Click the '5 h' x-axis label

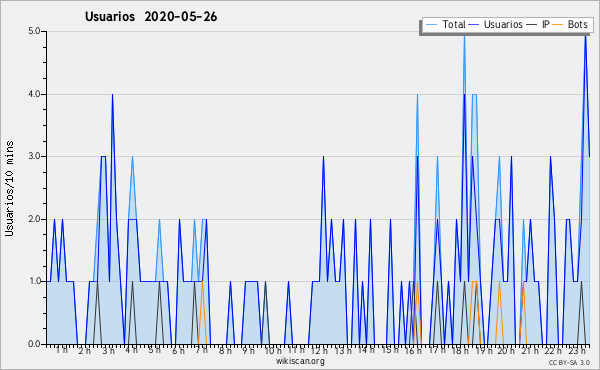154,350
